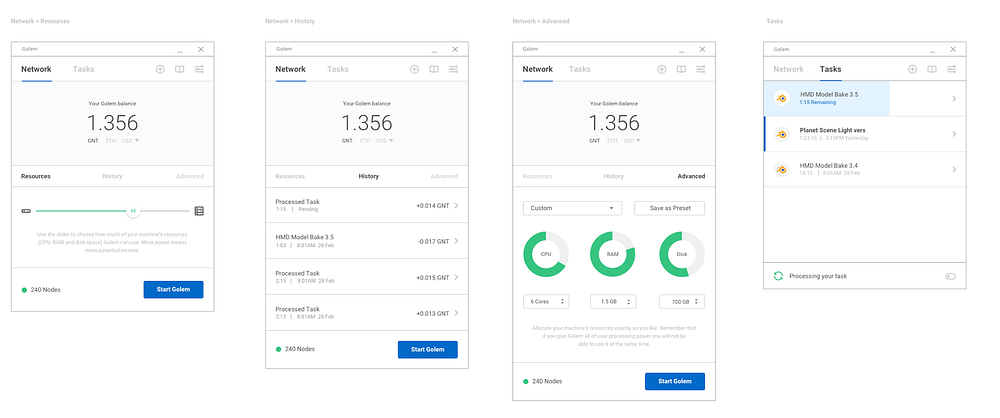Switch to Tasks tab in History window
The height and width of the screenshot is (418, 1000).
coord(338,69)
